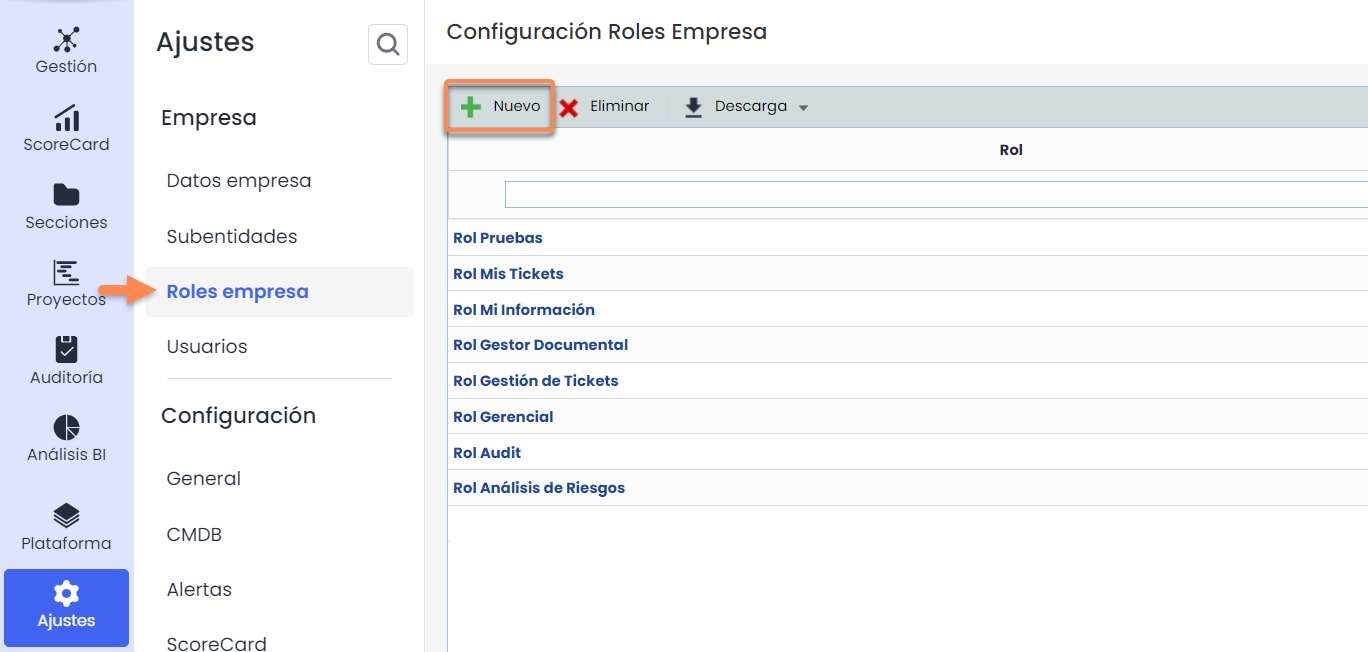Viewport: 1368px width, 652px height.
Task: Open the Usuarios settings entry
Action: point(207,347)
